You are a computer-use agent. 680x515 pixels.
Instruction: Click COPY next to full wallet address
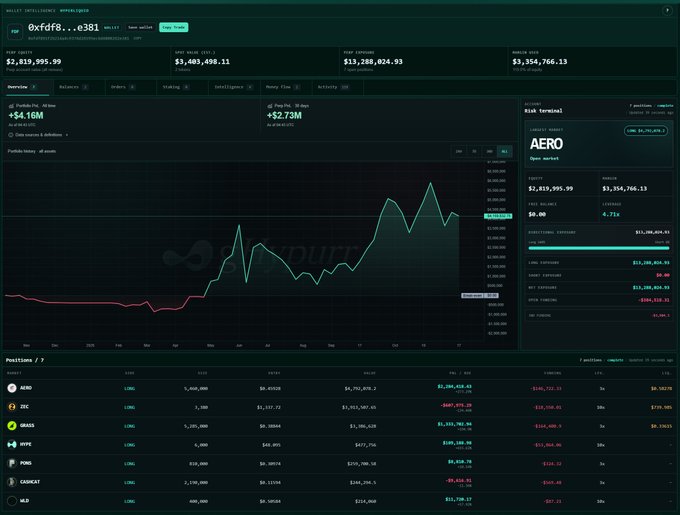tap(137, 39)
